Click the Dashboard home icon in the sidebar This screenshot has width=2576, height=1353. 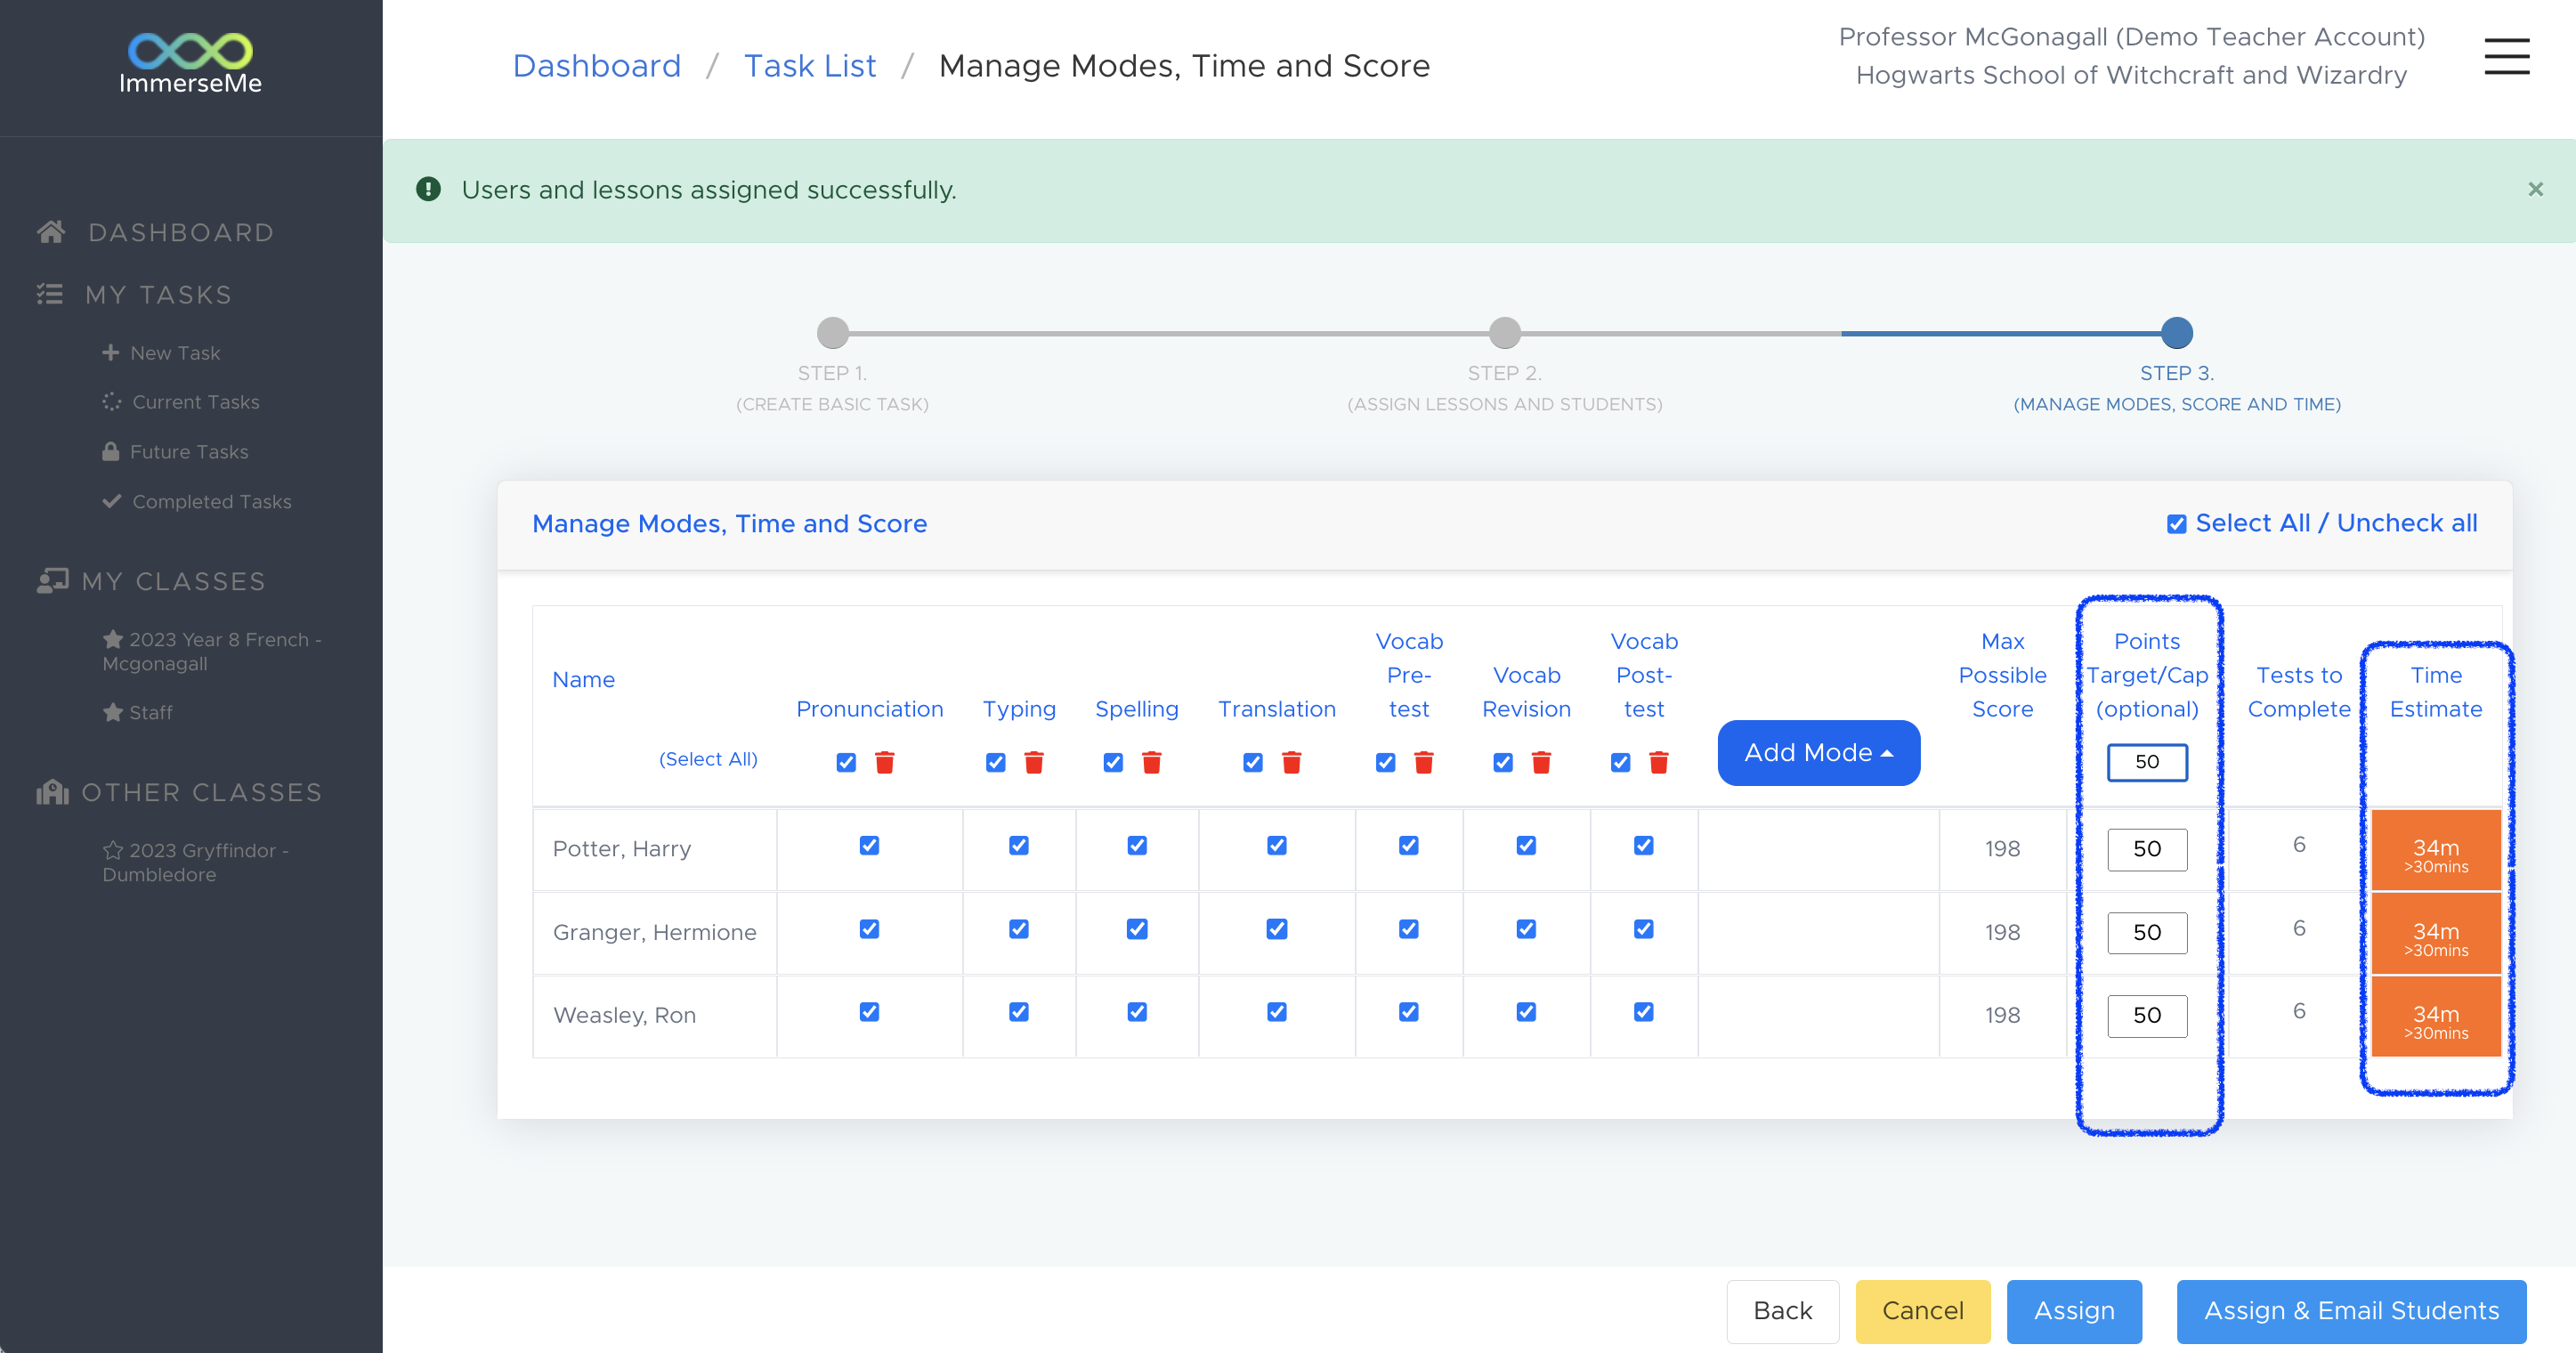(51, 232)
